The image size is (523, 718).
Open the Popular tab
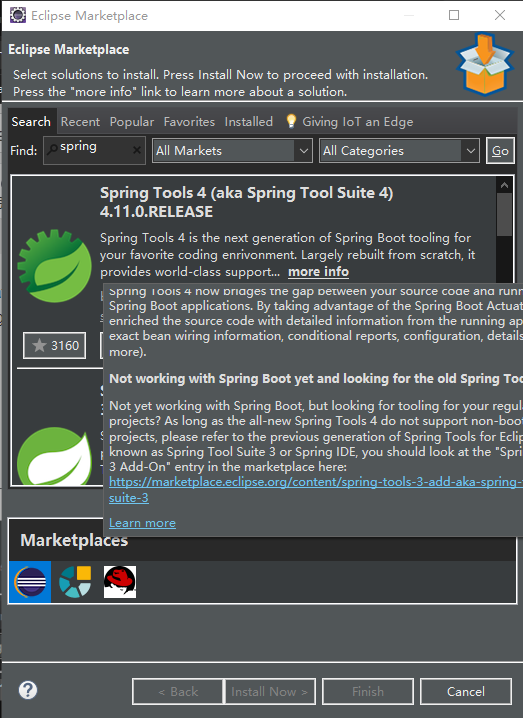coord(132,121)
